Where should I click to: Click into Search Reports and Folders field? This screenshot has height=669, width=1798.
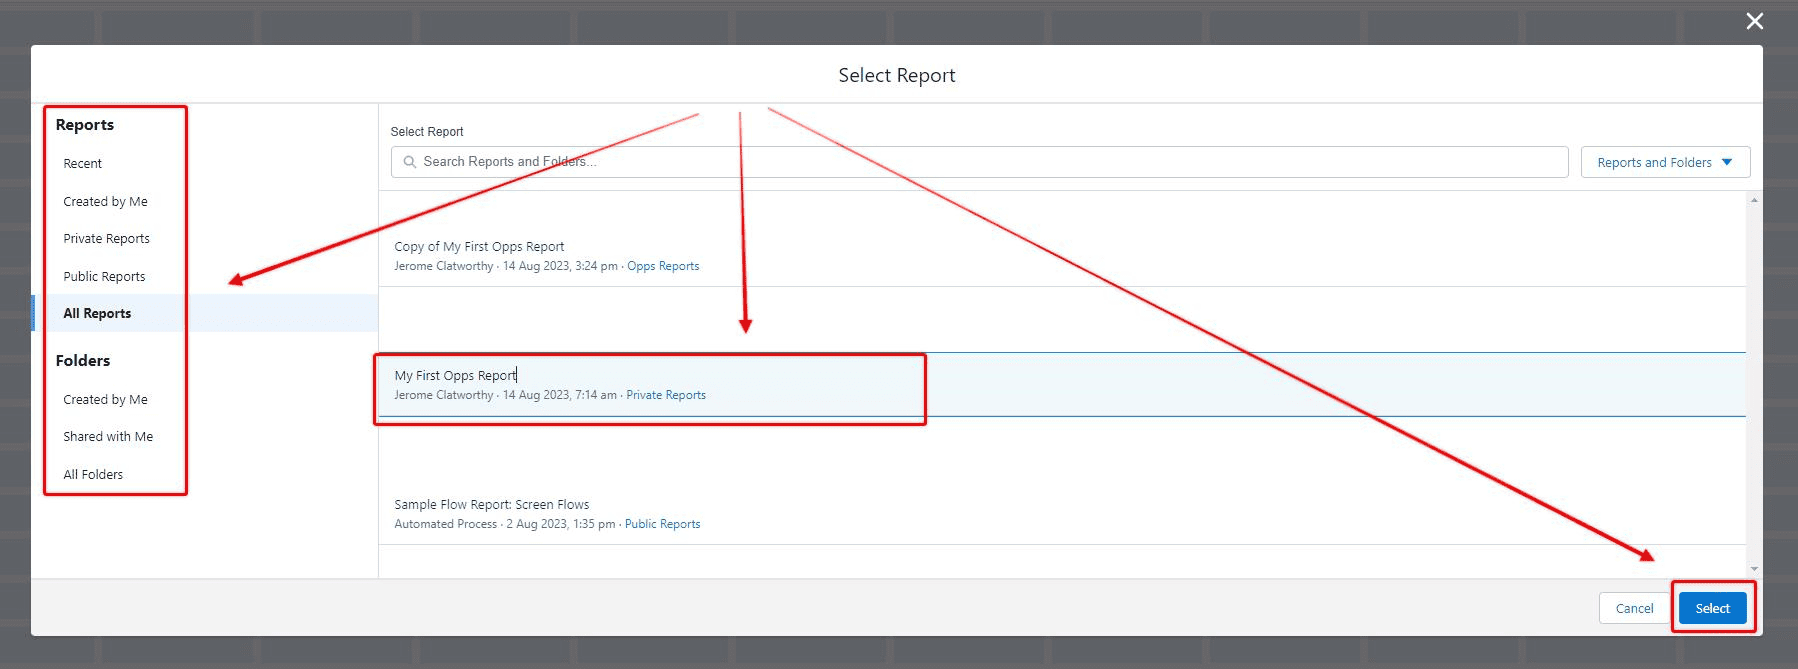pyautogui.click(x=979, y=162)
